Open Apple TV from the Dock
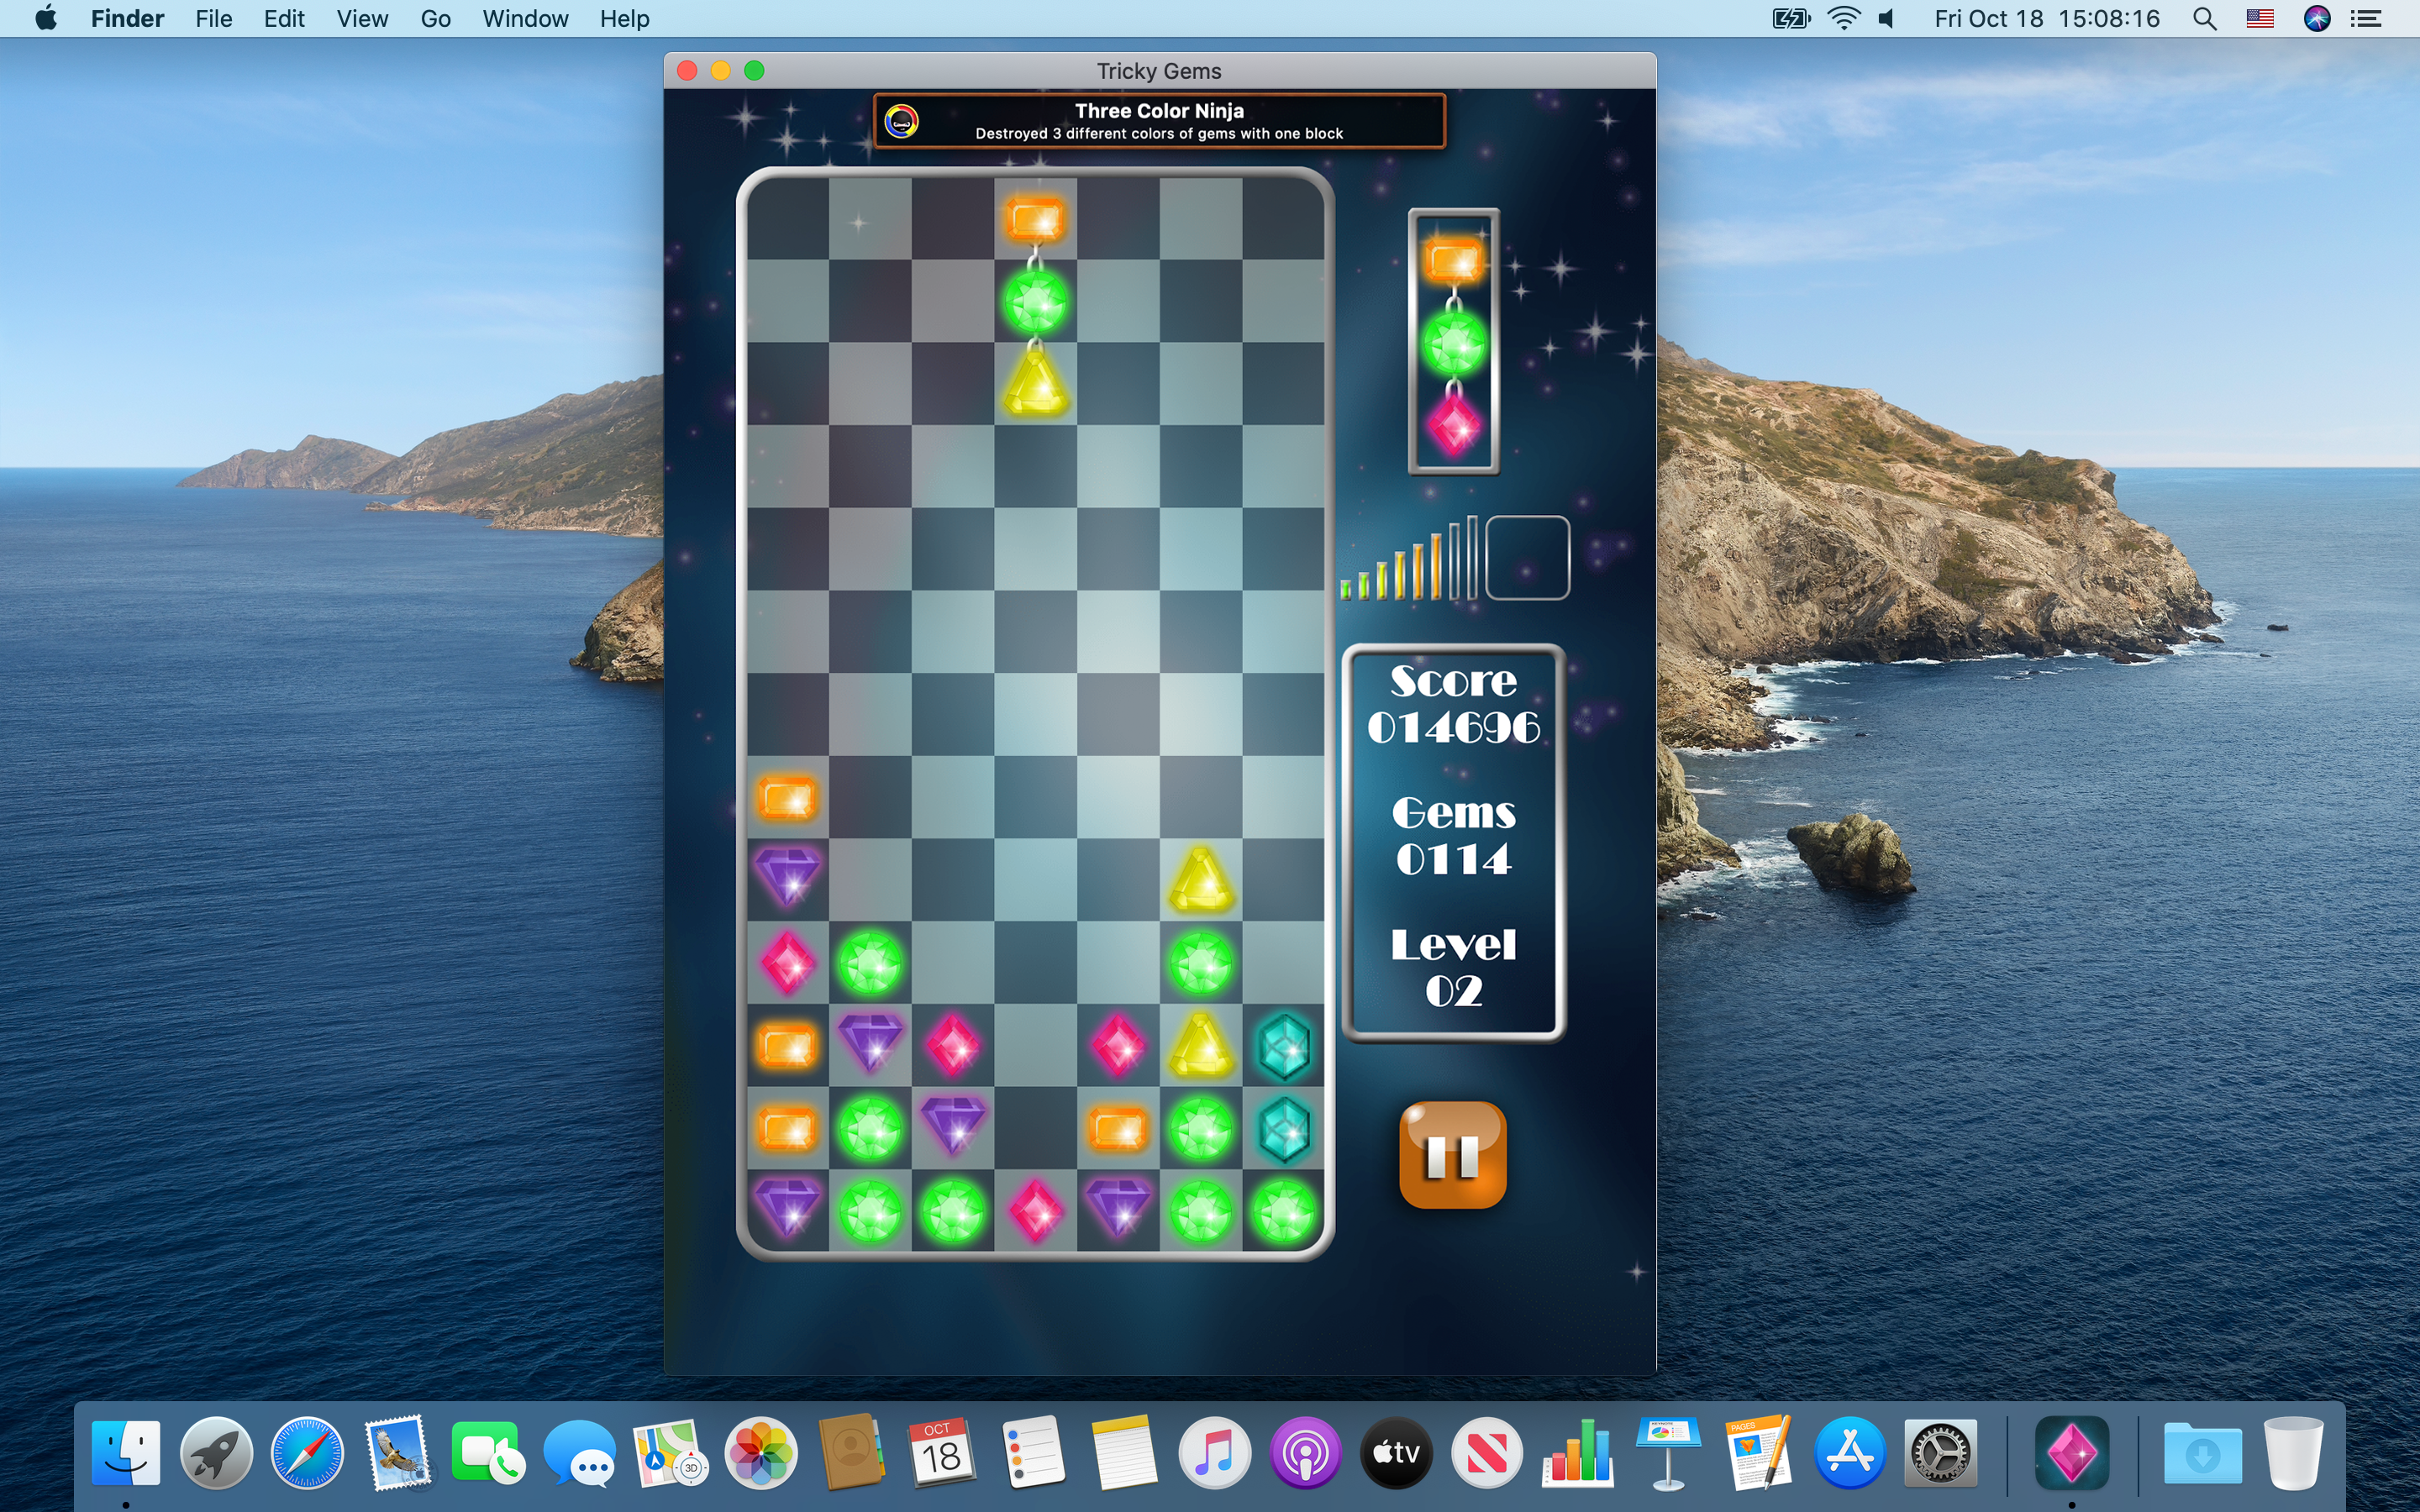 [1396, 1452]
